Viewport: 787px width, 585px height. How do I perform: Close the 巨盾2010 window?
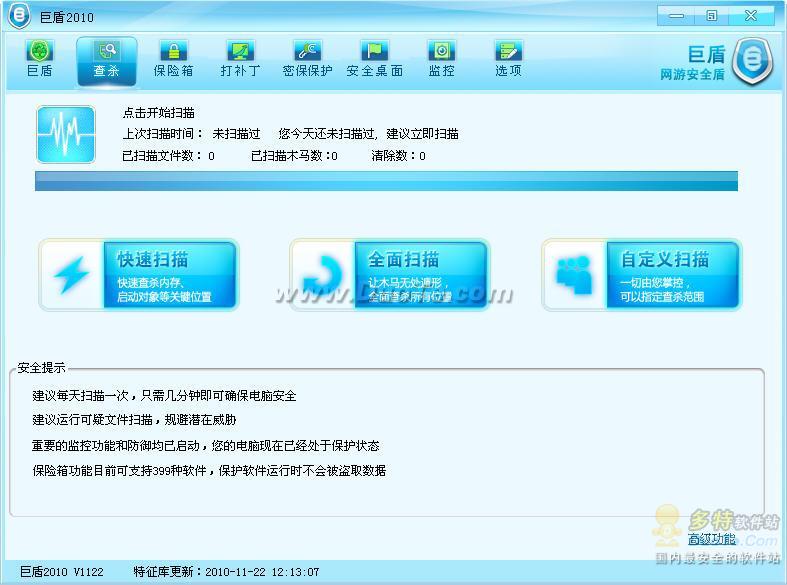click(x=751, y=16)
